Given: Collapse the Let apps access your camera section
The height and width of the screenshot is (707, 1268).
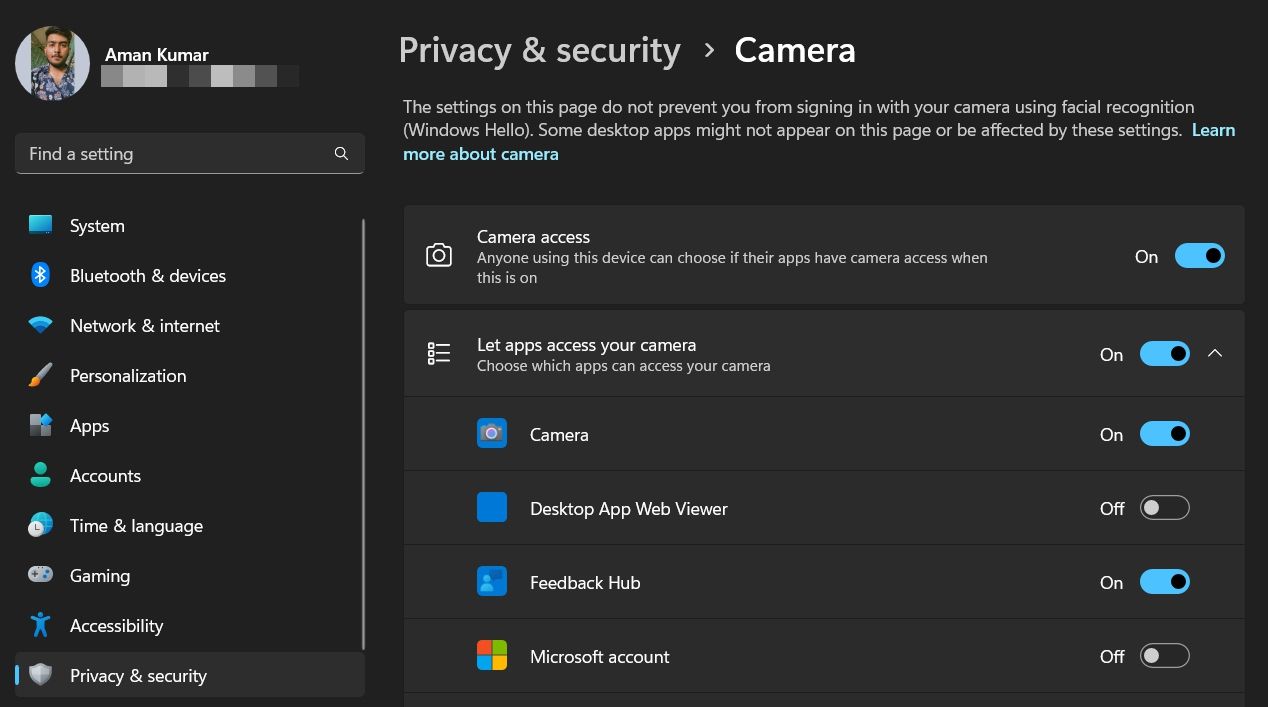Looking at the screenshot, I should coord(1215,354).
